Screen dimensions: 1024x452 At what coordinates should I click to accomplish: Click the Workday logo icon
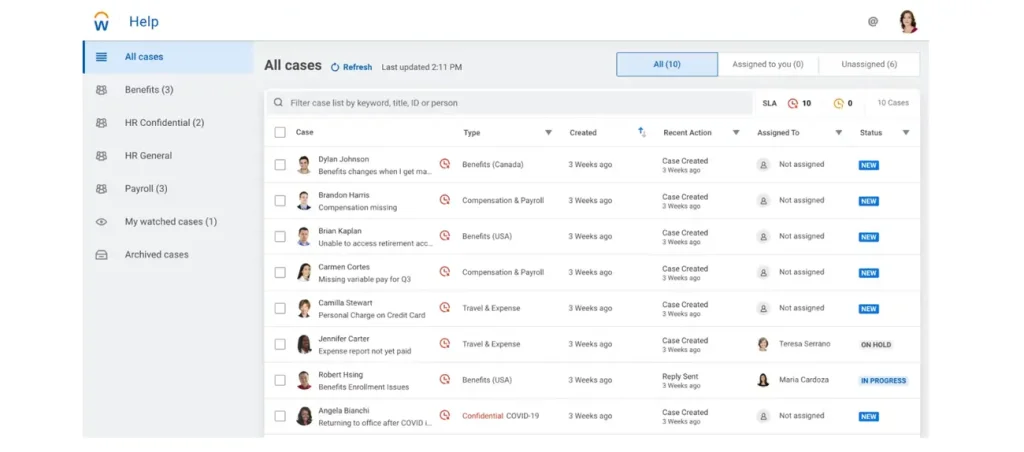101,21
